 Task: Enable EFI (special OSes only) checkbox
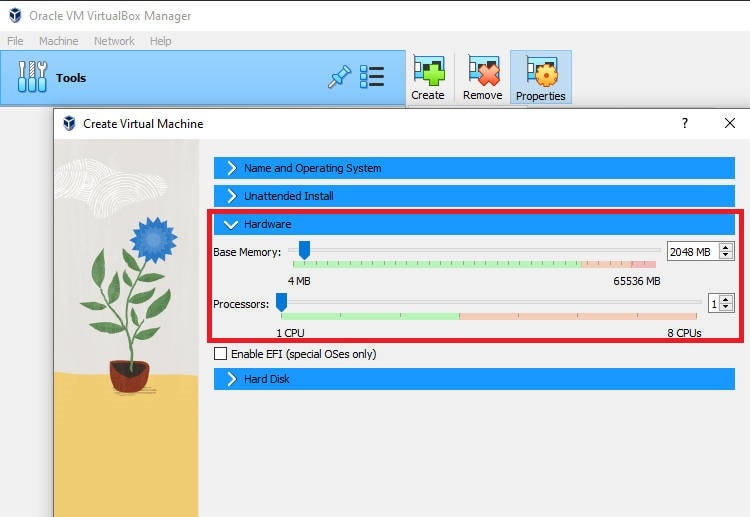[221, 354]
